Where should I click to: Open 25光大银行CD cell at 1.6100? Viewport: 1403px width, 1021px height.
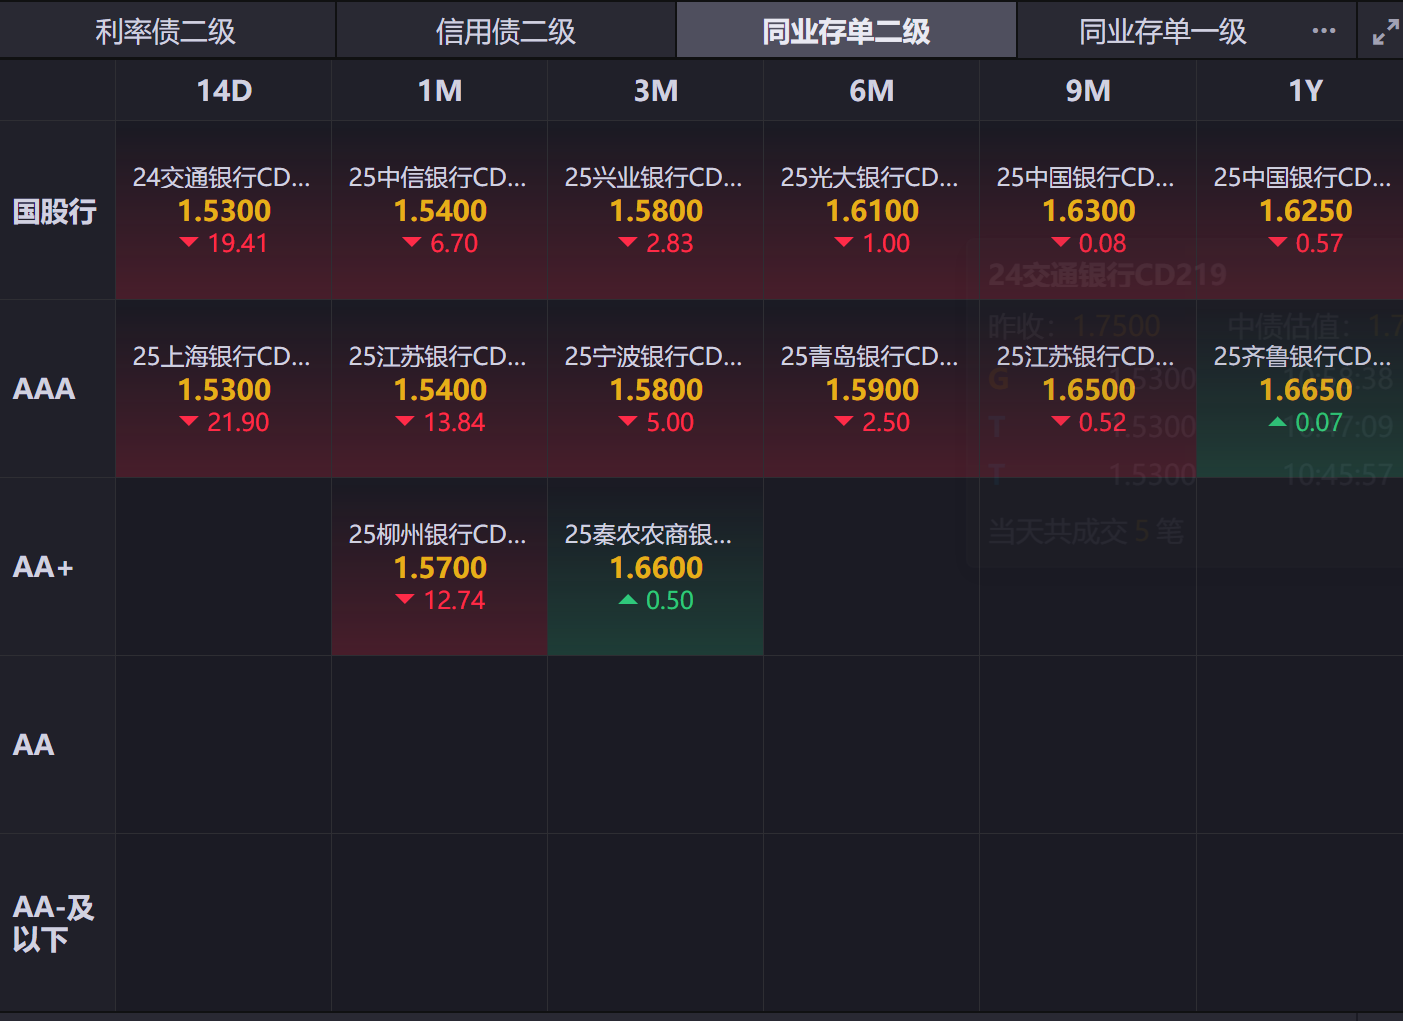[872, 211]
